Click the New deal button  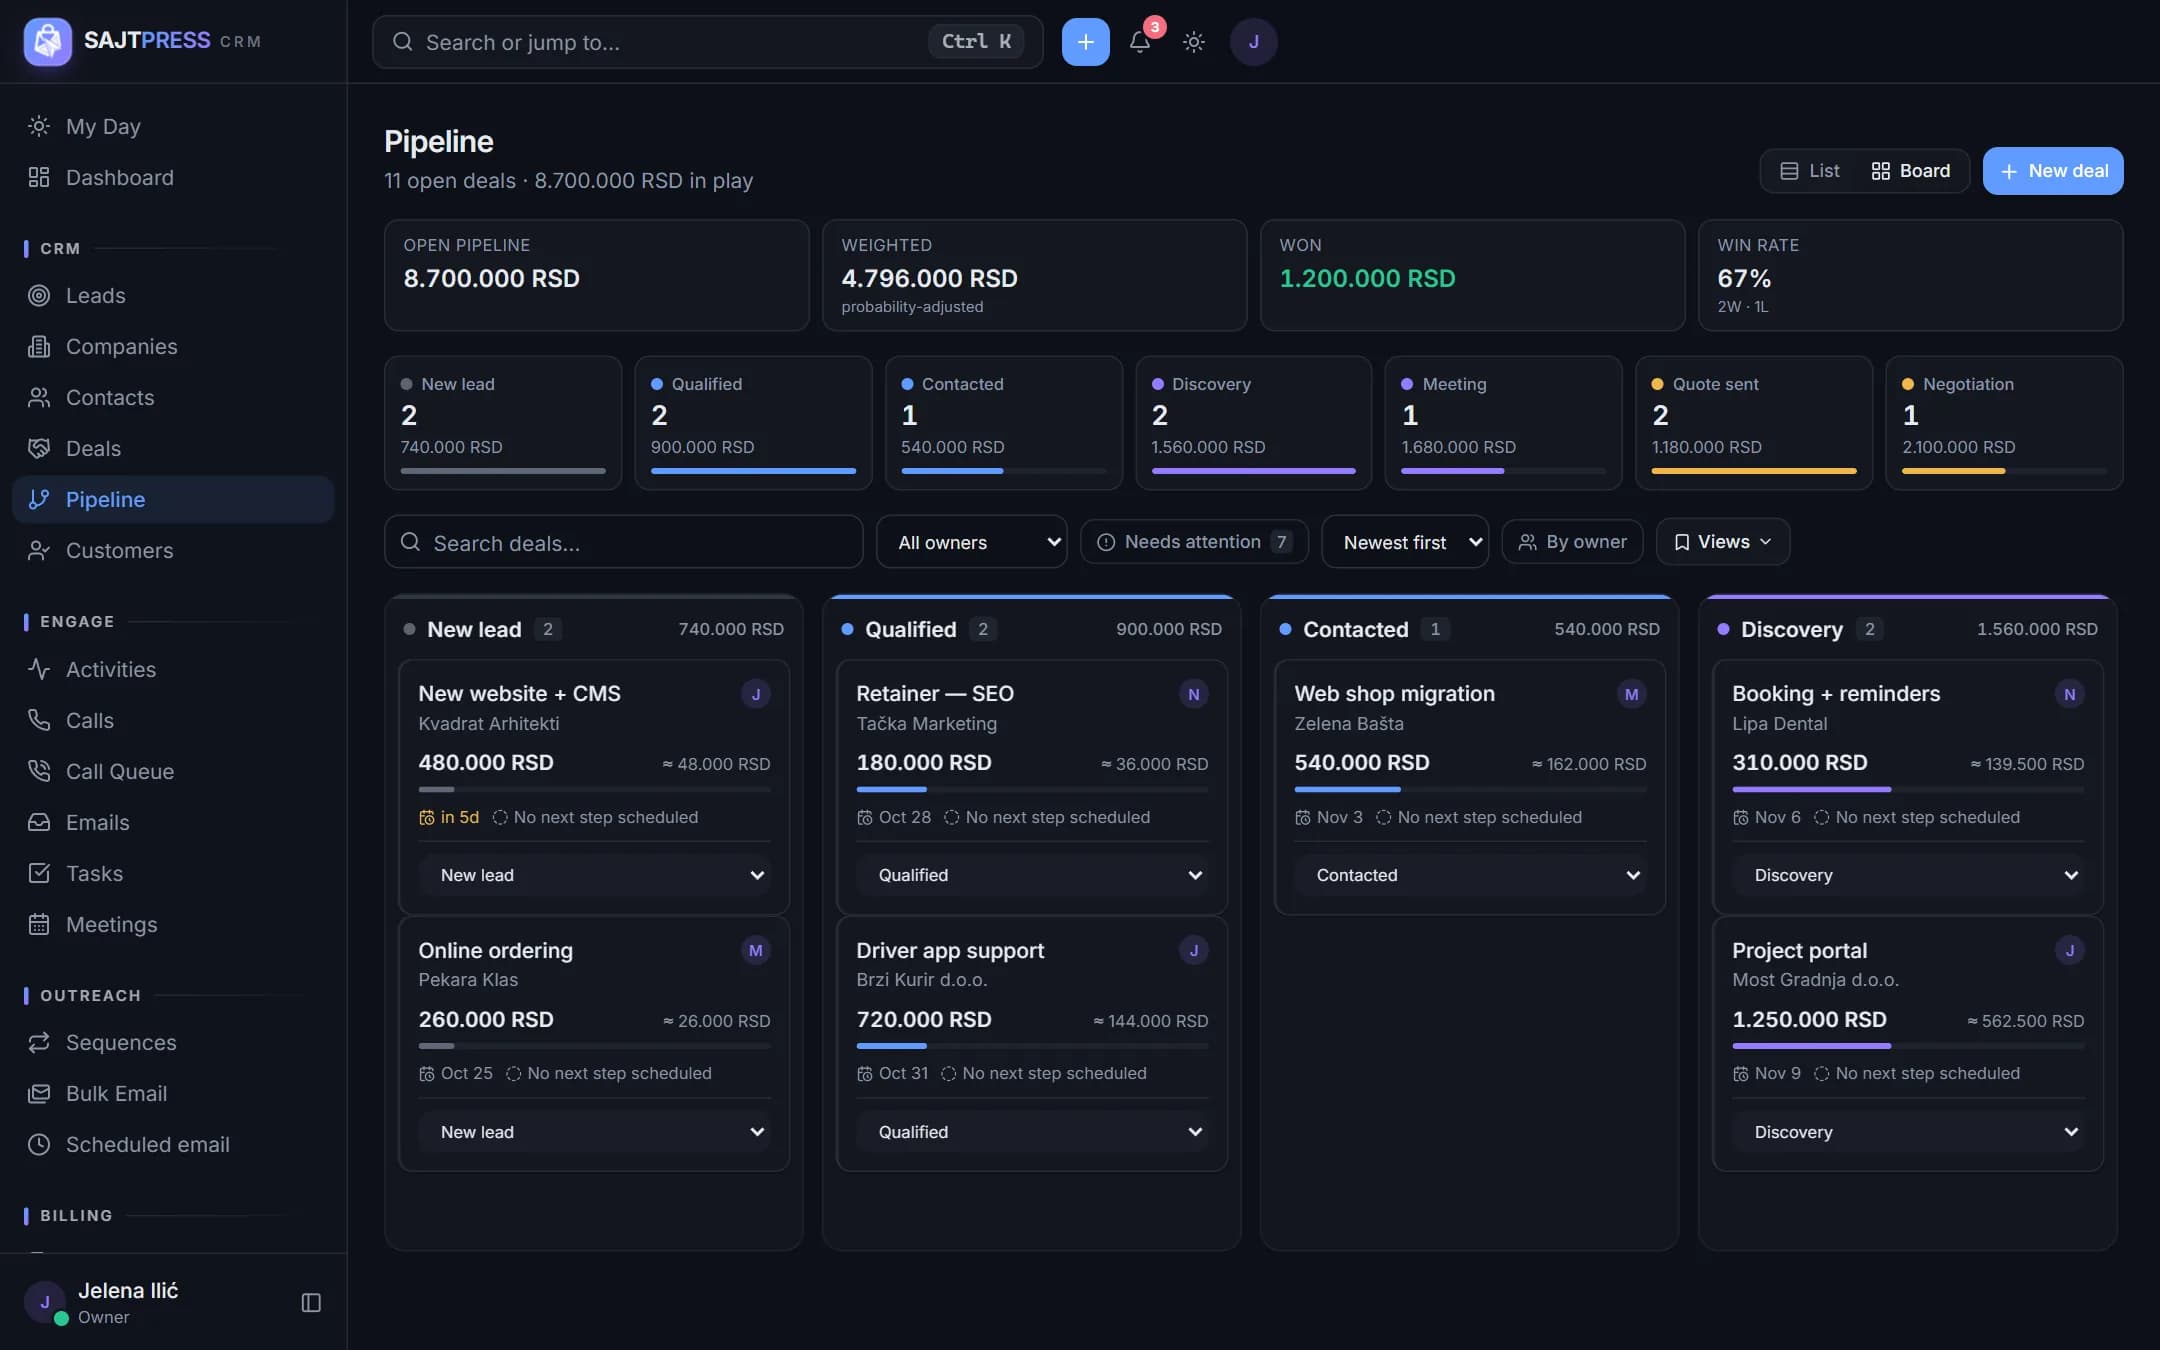(x=2053, y=171)
